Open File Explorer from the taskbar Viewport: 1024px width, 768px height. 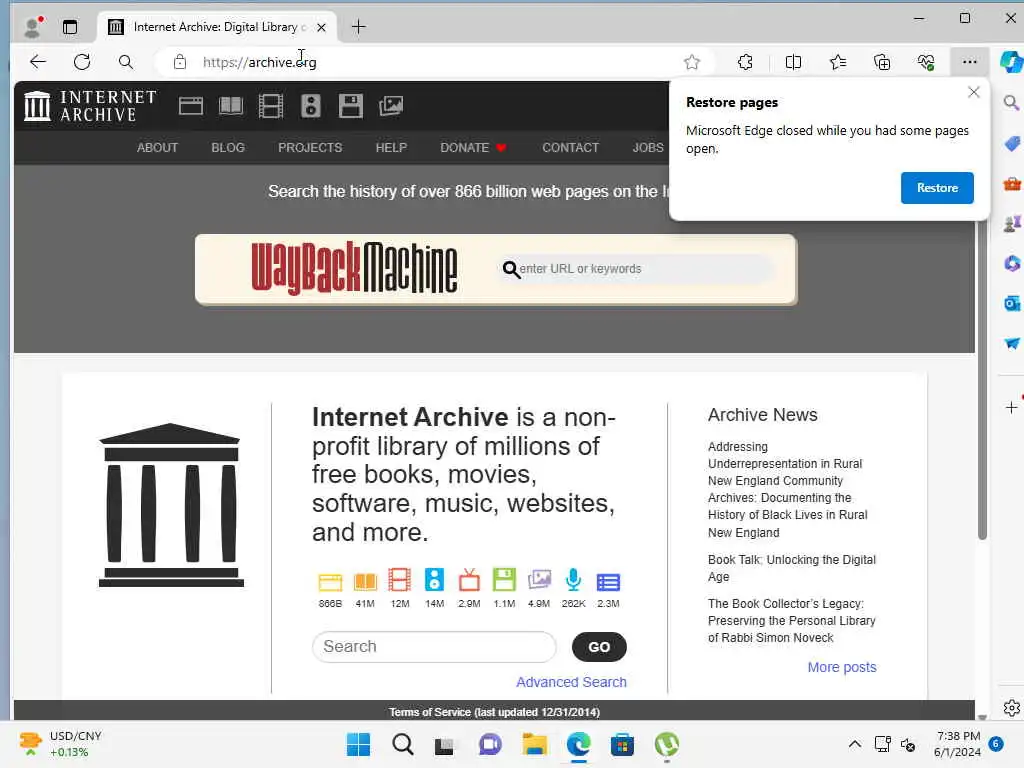[x=535, y=744]
